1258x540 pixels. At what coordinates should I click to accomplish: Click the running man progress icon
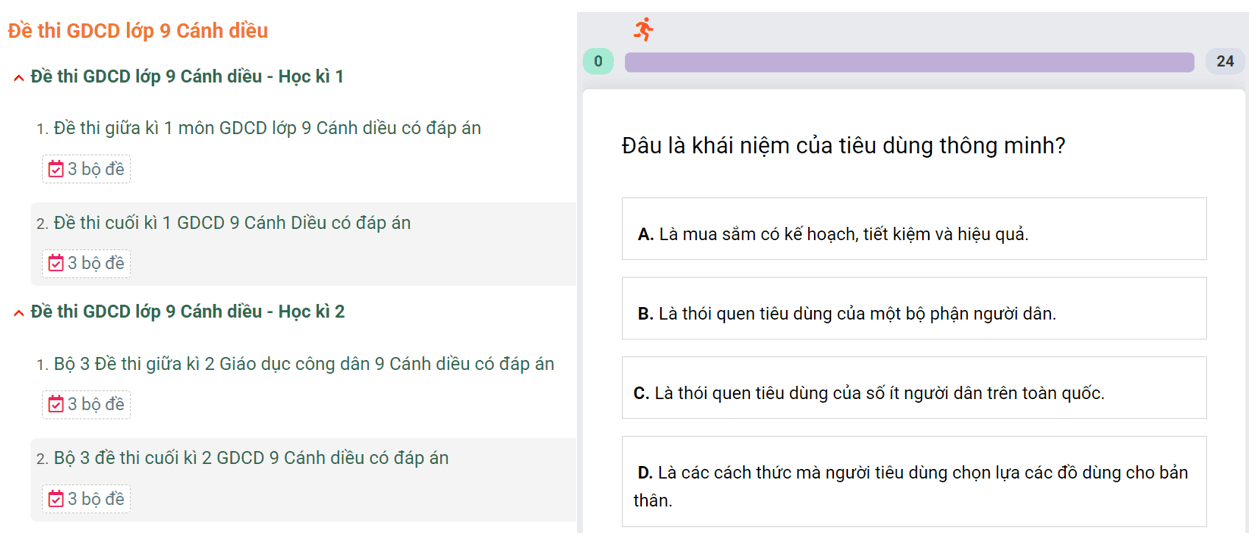644,29
